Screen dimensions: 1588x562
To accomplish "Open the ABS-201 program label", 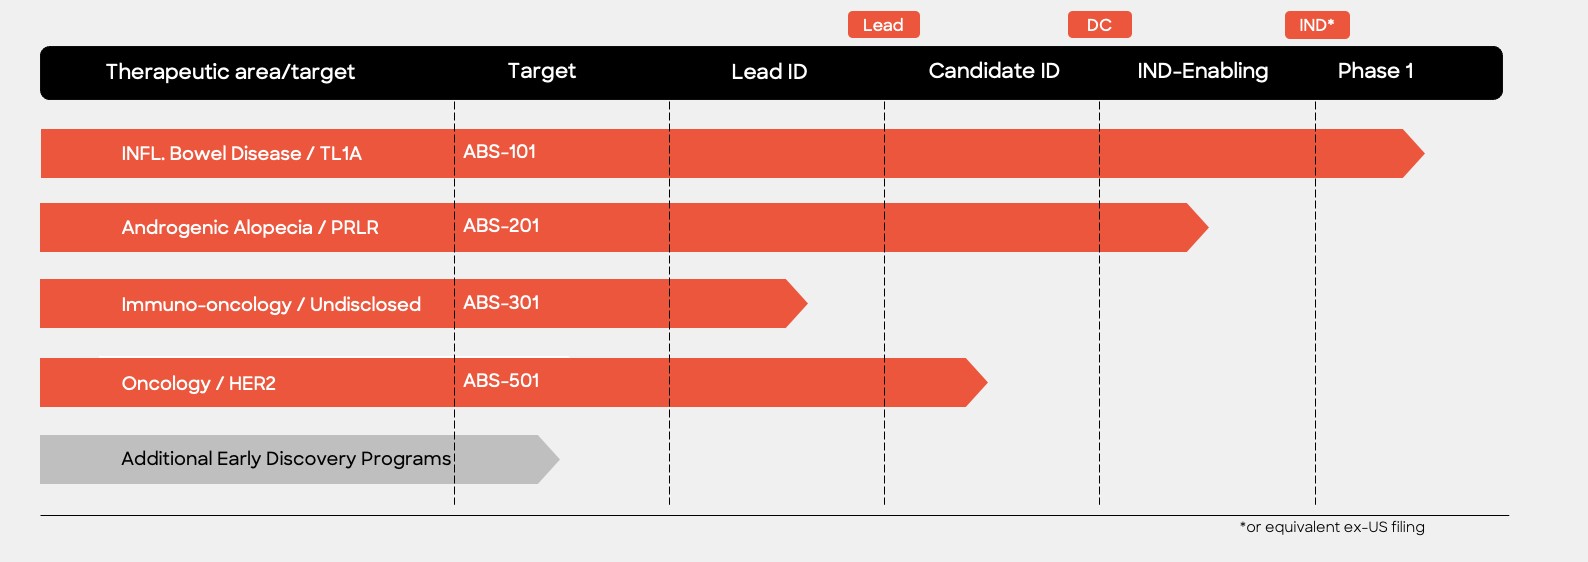I will [501, 226].
